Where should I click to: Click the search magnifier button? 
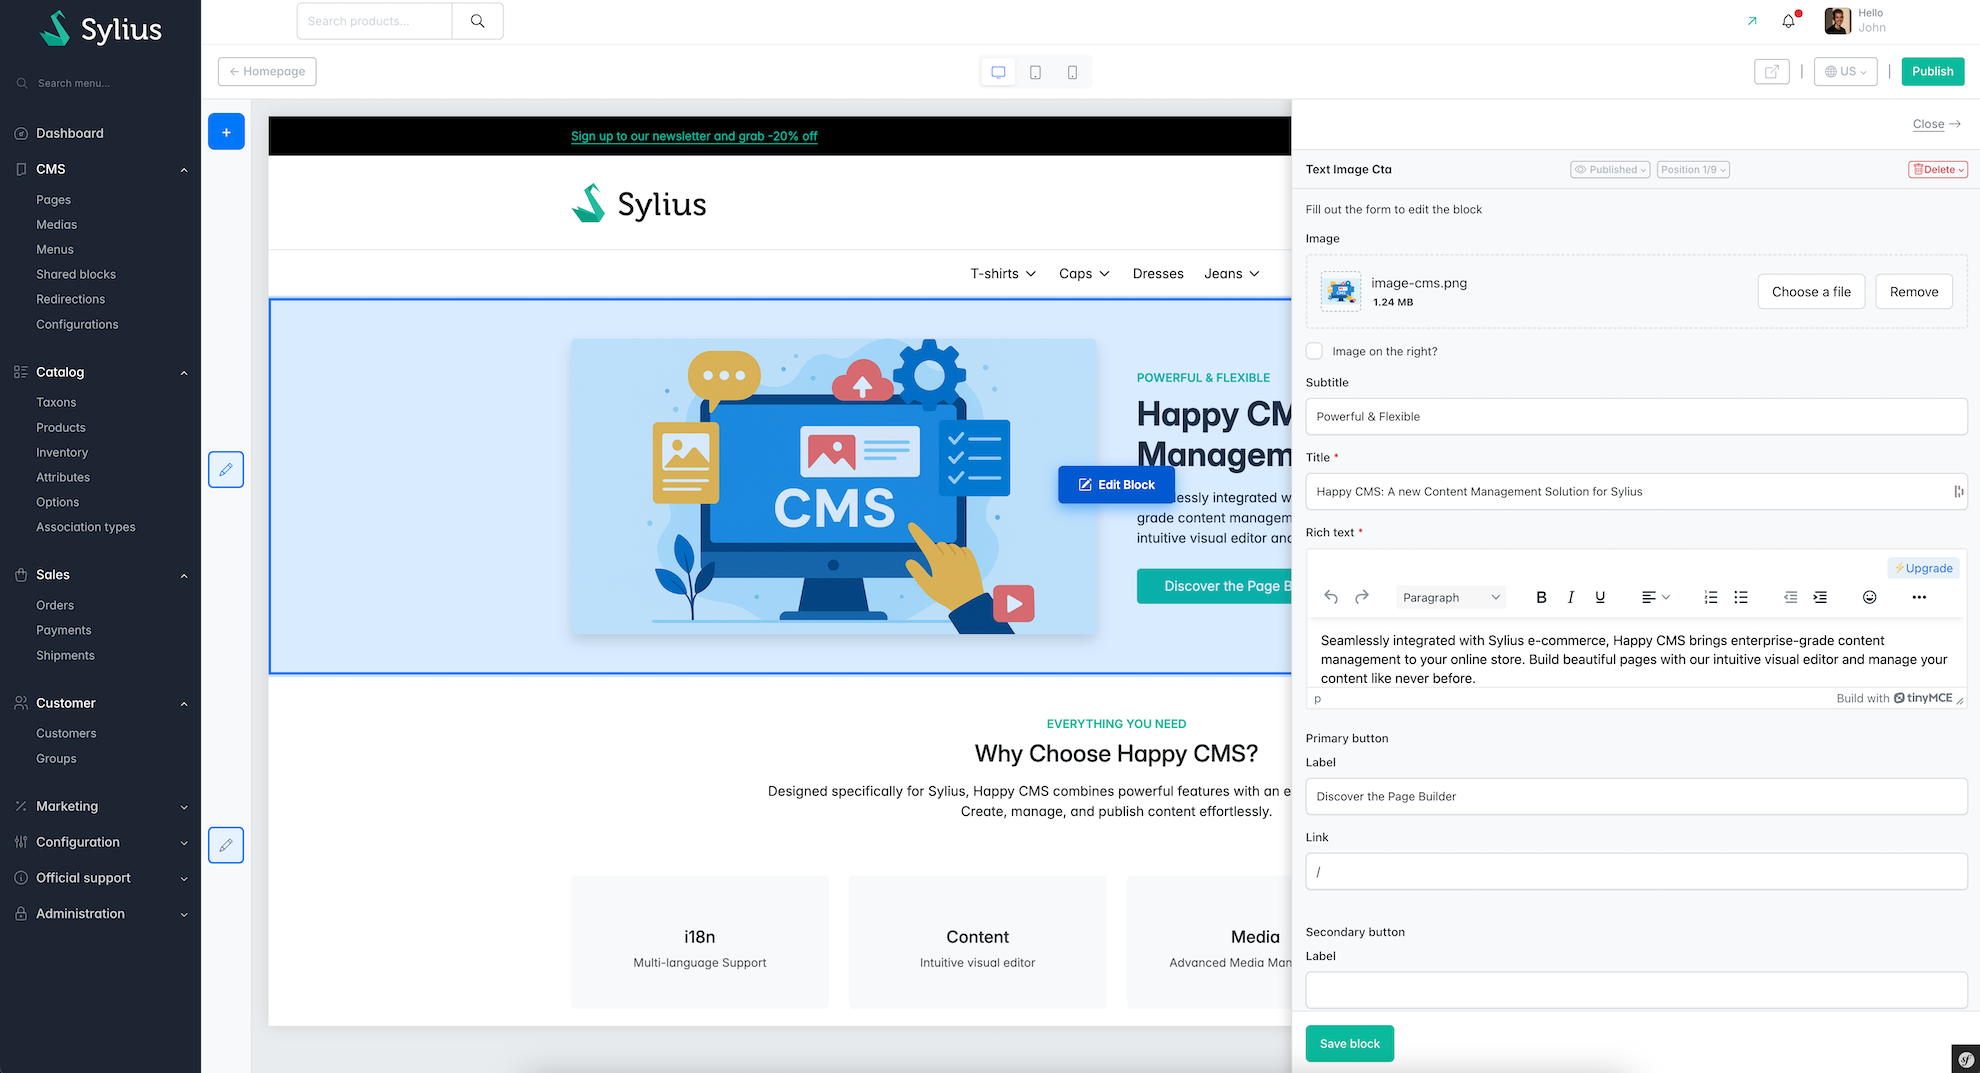pyautogui.click(x=478, y=21)
